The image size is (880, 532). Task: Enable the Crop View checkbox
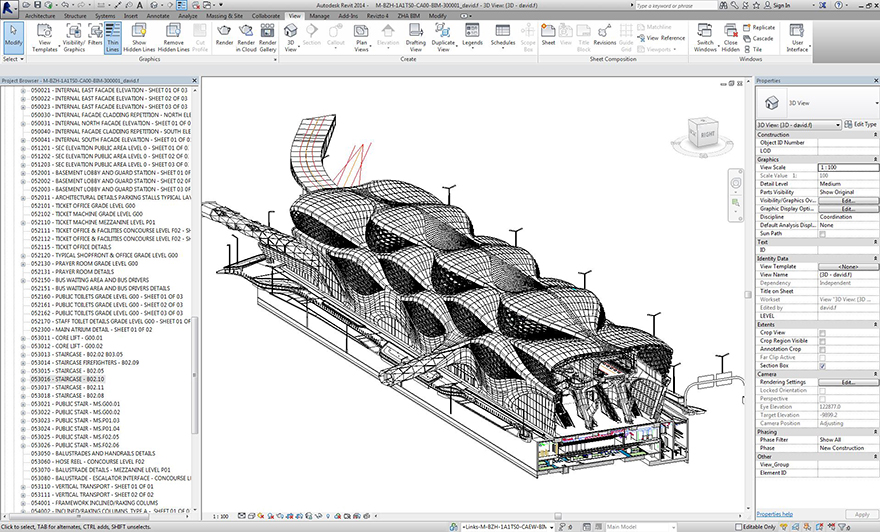(822, 333)
